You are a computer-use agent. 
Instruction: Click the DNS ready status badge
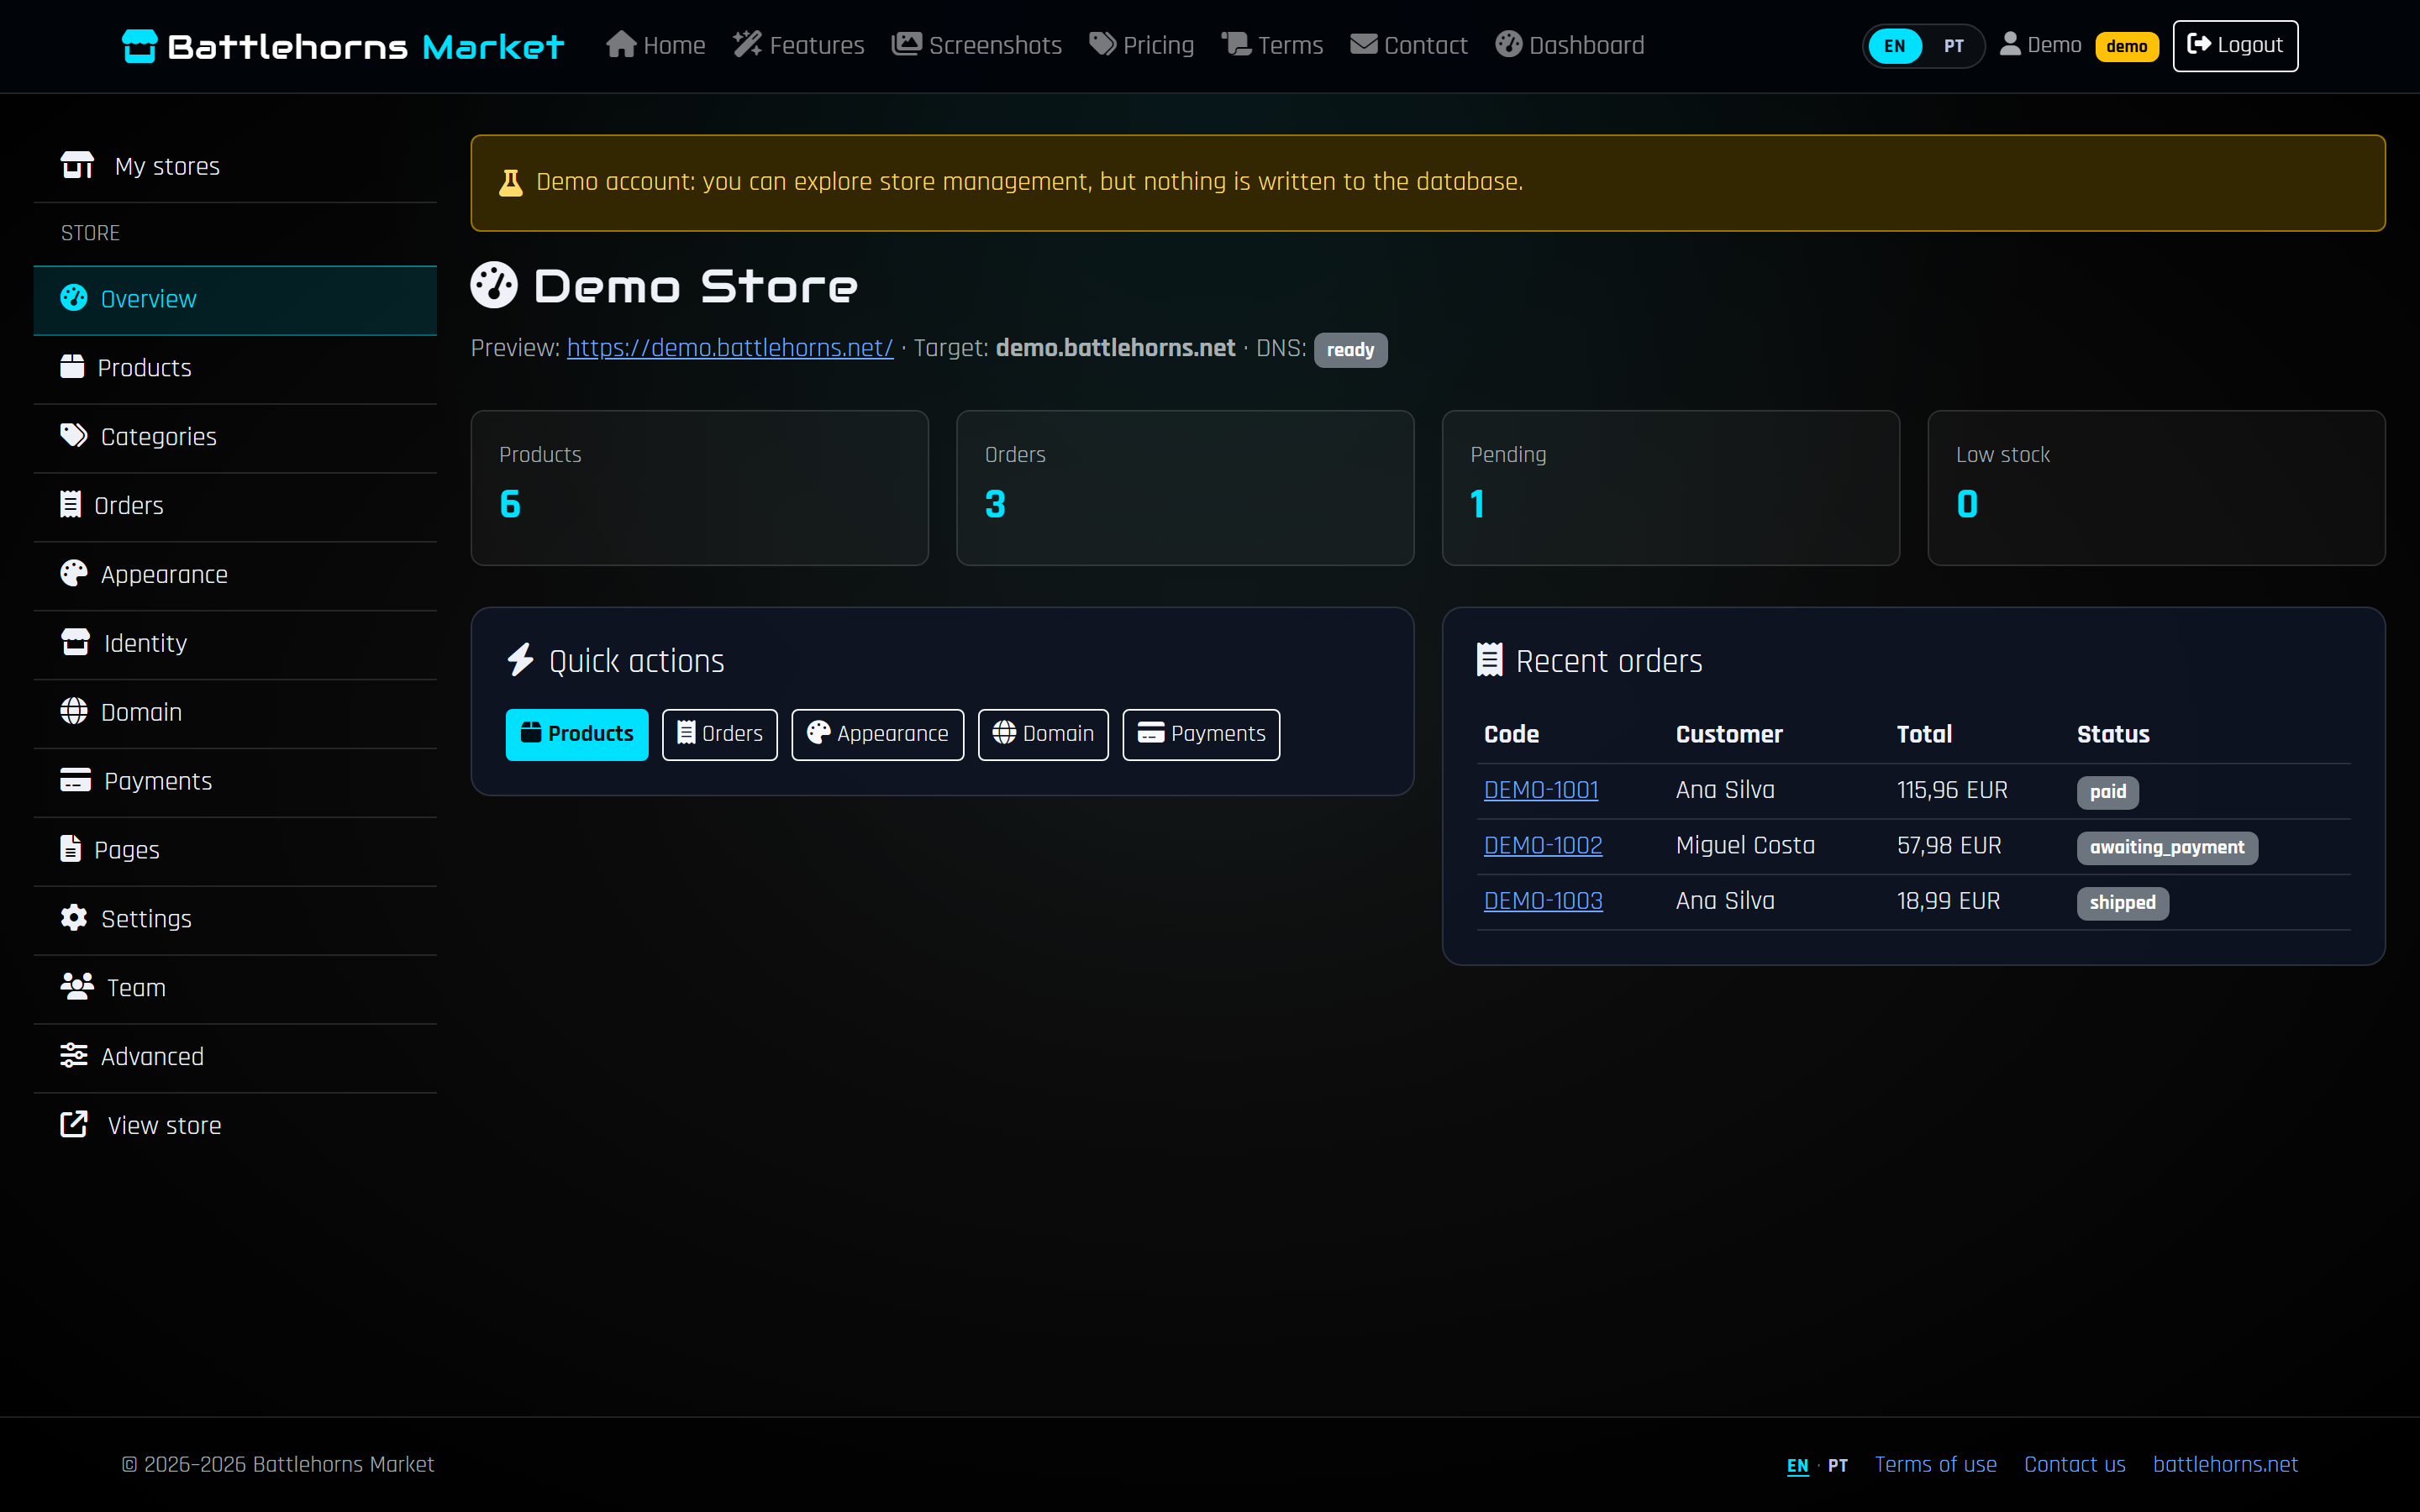point(1350,350)
